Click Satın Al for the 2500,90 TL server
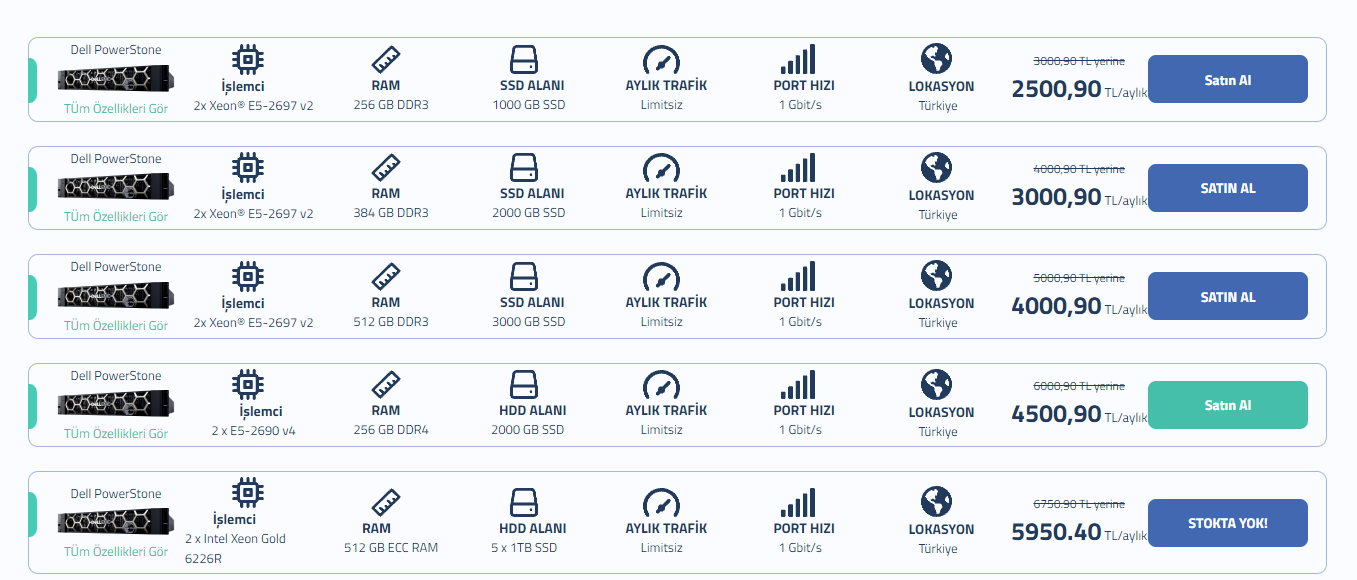The width and height of the screenshot is (1357, 580). click(x=1227, y=80)
